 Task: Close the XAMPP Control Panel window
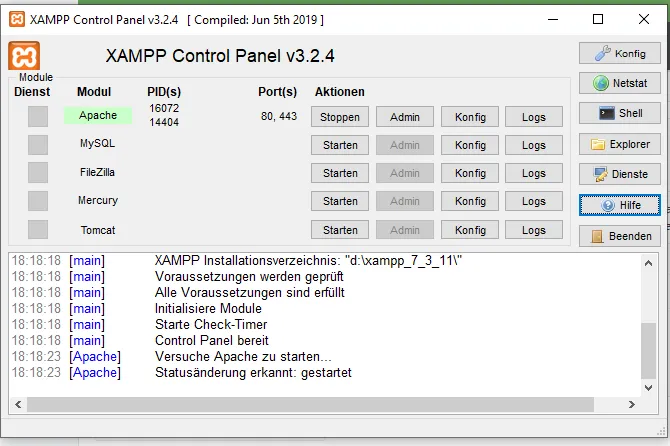(x=644, y=19)
